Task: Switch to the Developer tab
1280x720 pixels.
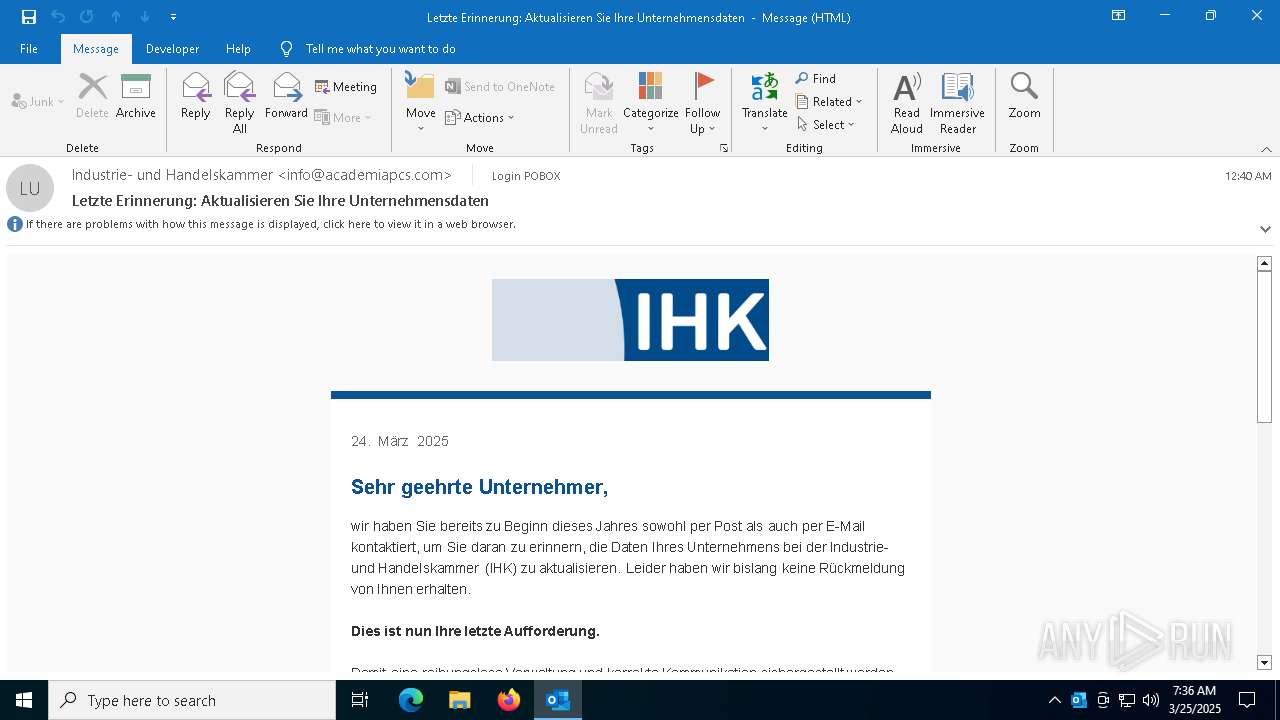Action: point(172,49)
